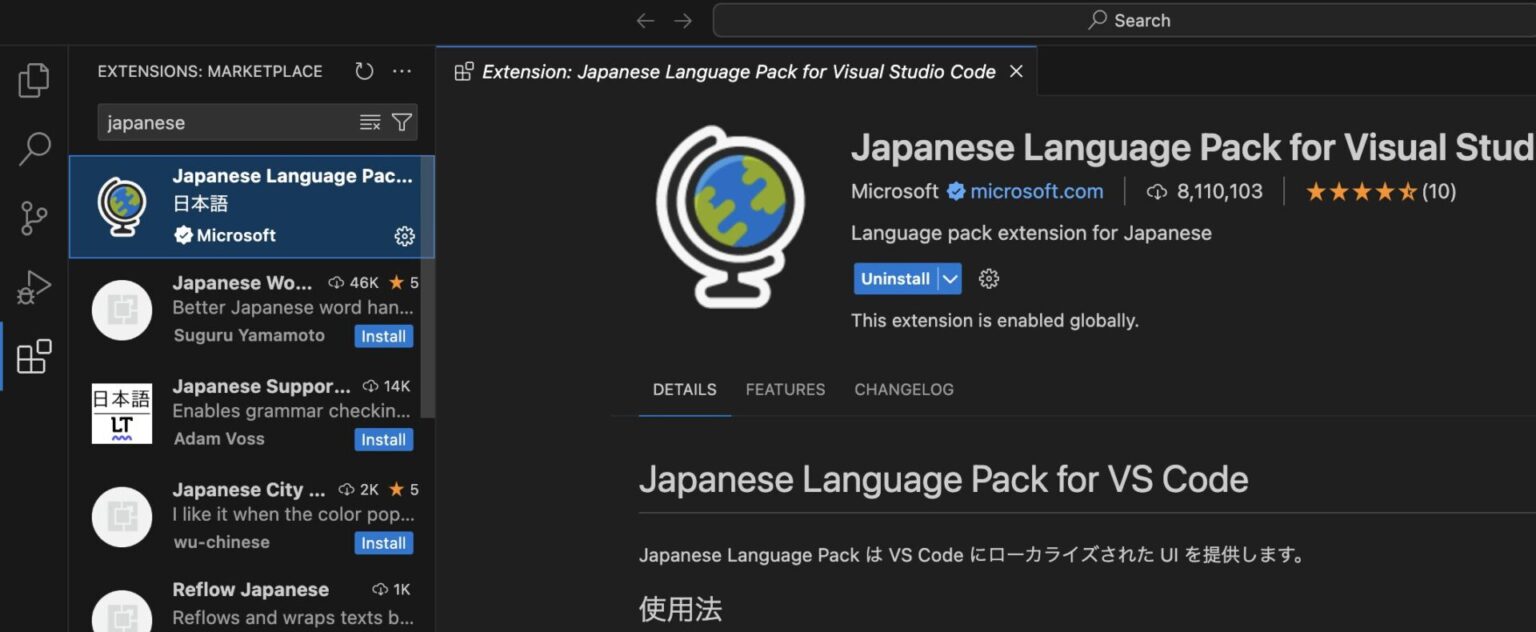The width and height of the screenshot is (1536, 632).
Task: Open the CHANGELOG tab
Action: coord(903,389)
